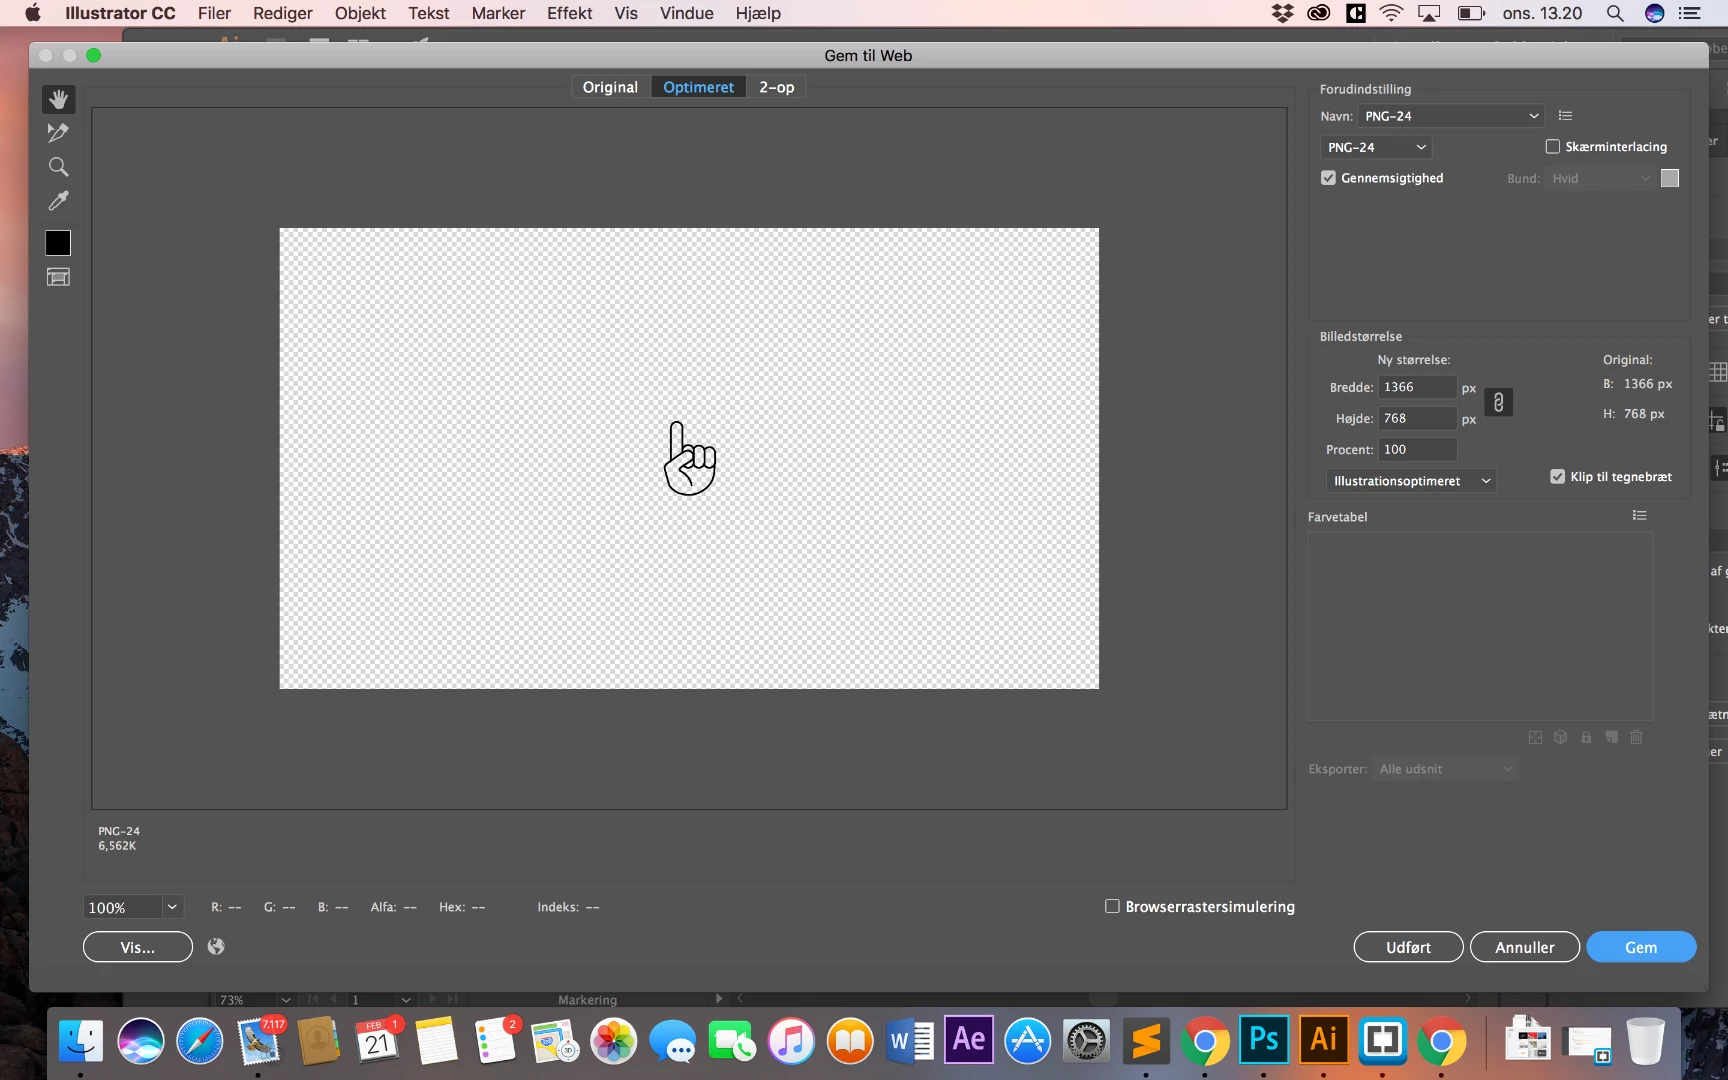
Task: Click the Udført button
Action: 1408,947
